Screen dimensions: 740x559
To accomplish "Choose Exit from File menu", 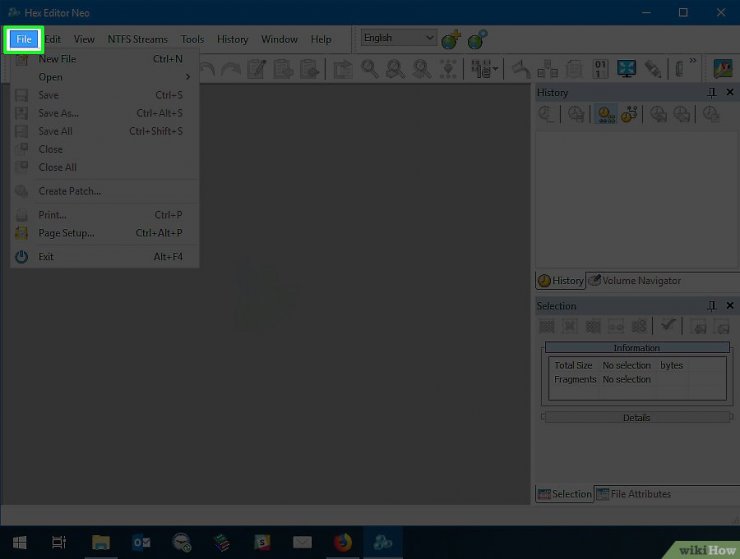I will coord(104,257).
